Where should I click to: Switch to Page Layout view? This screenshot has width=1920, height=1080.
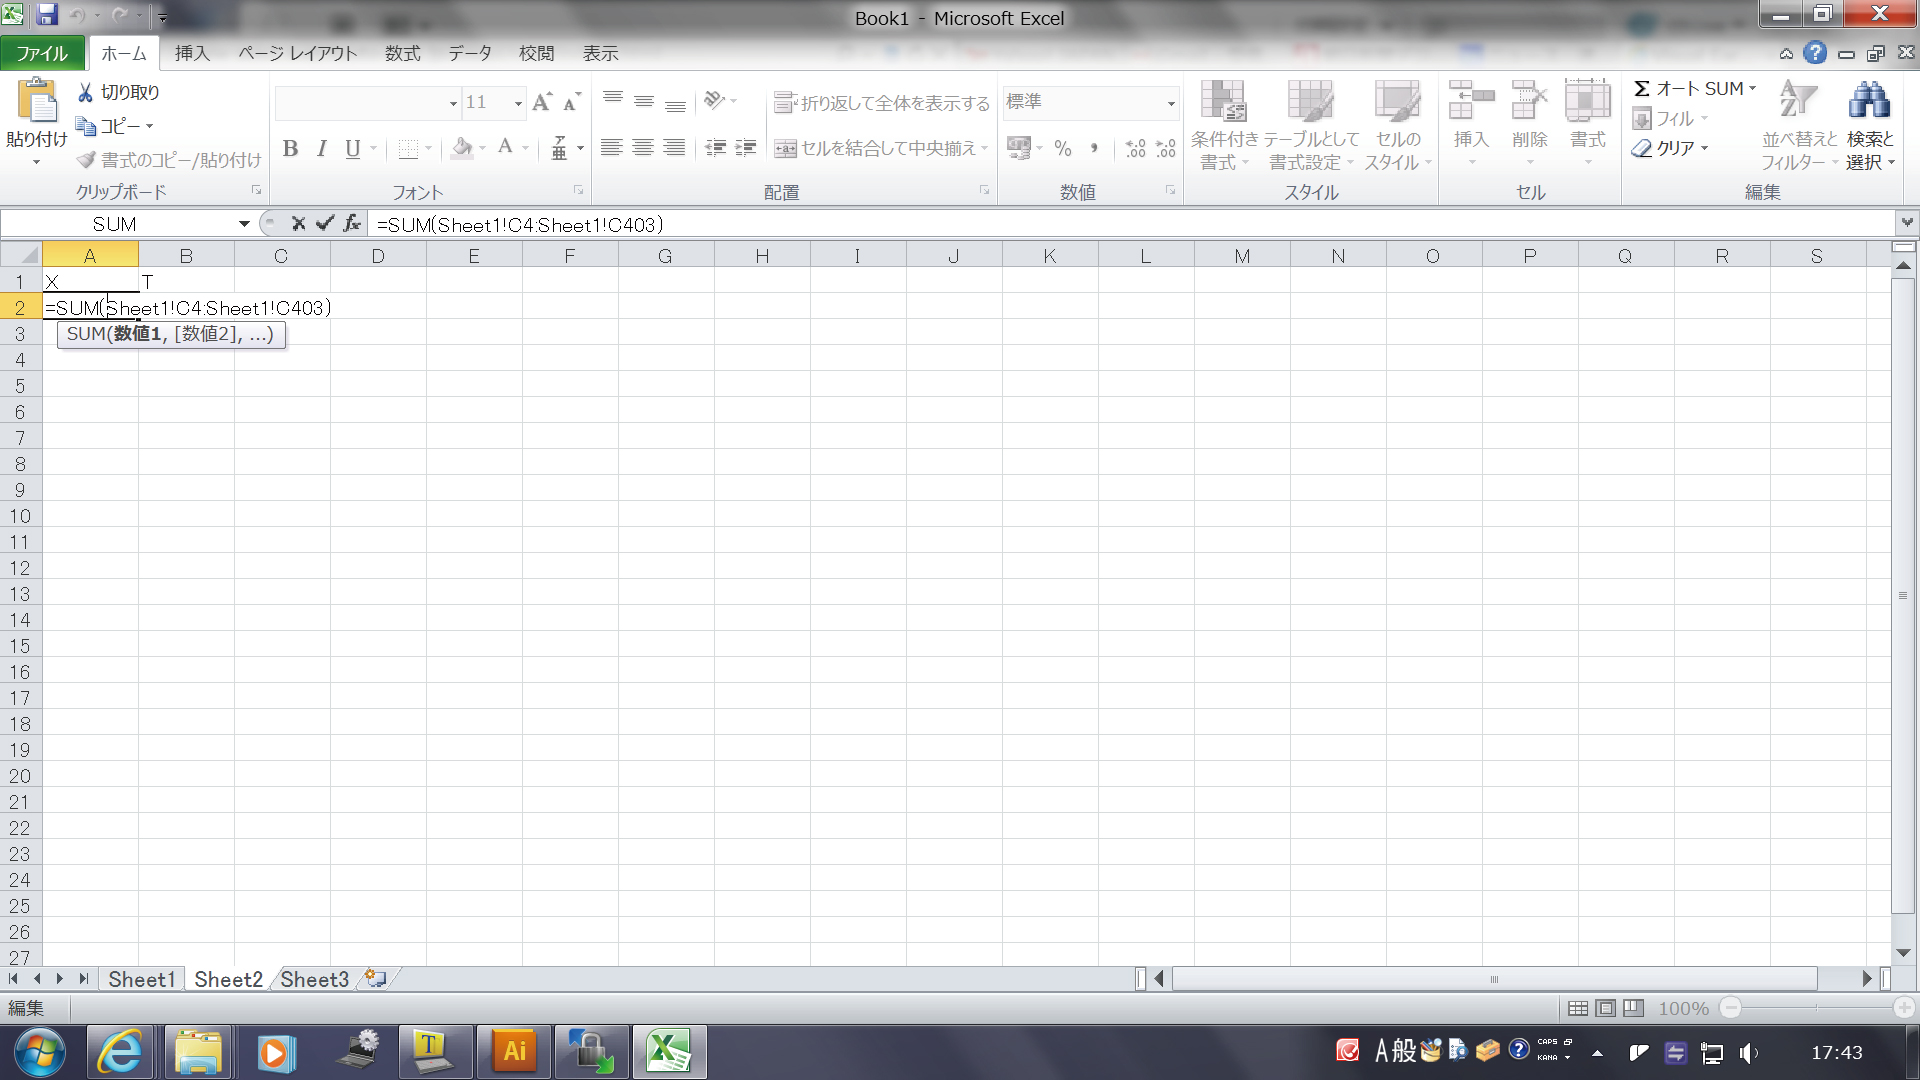[x=1605, y=1008]
